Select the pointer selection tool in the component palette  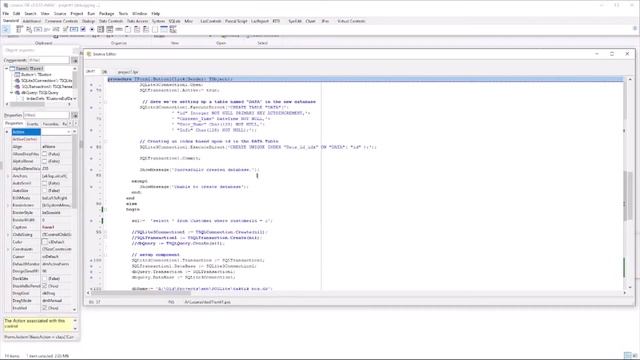click(6, 29)
